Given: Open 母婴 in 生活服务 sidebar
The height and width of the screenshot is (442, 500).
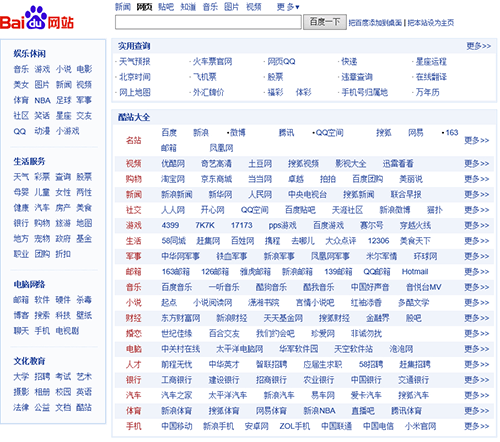Looking at the screenshot, I should (x=21, y=192).
